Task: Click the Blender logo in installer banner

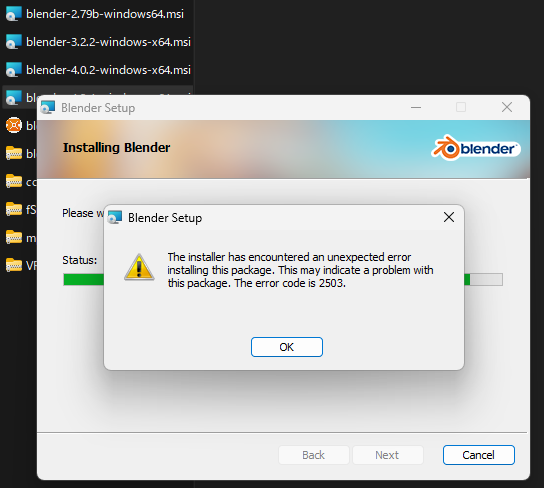Action: click(476, 148)
